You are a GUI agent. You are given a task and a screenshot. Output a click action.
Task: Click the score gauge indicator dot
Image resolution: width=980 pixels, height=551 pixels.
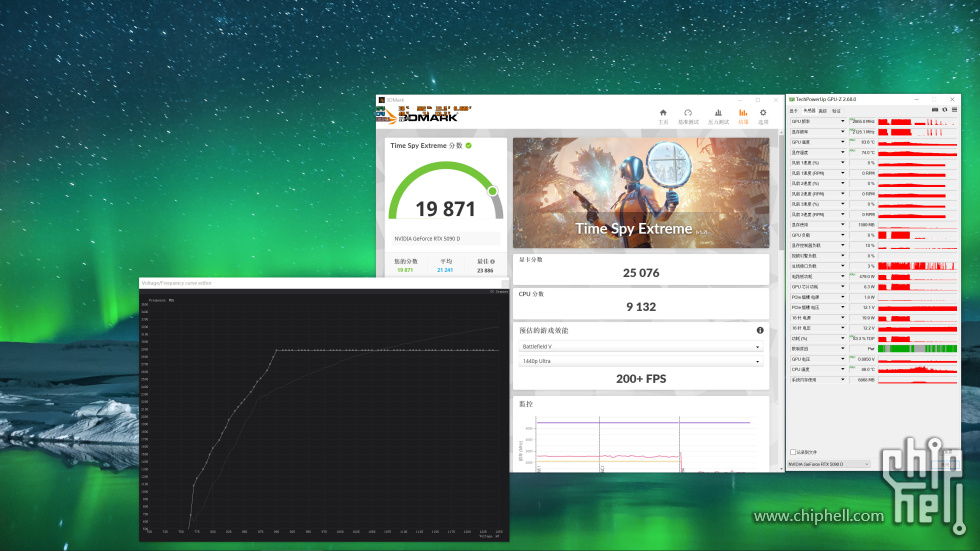pyautogui.click(x=492, y=191)
